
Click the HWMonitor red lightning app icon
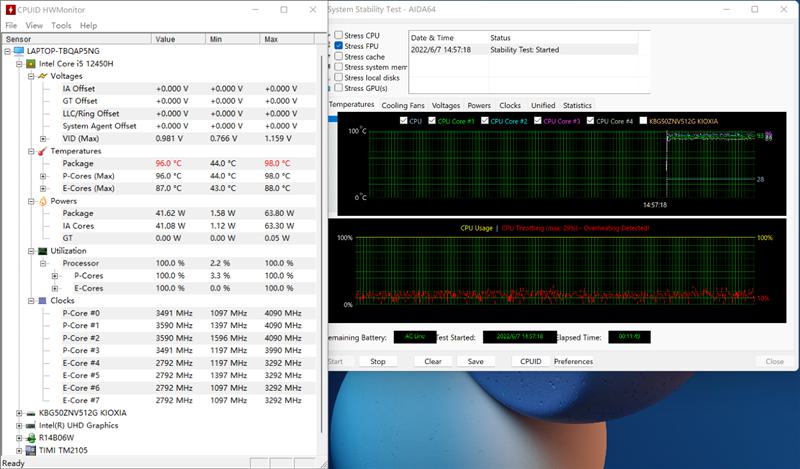[x=10, y=10]
